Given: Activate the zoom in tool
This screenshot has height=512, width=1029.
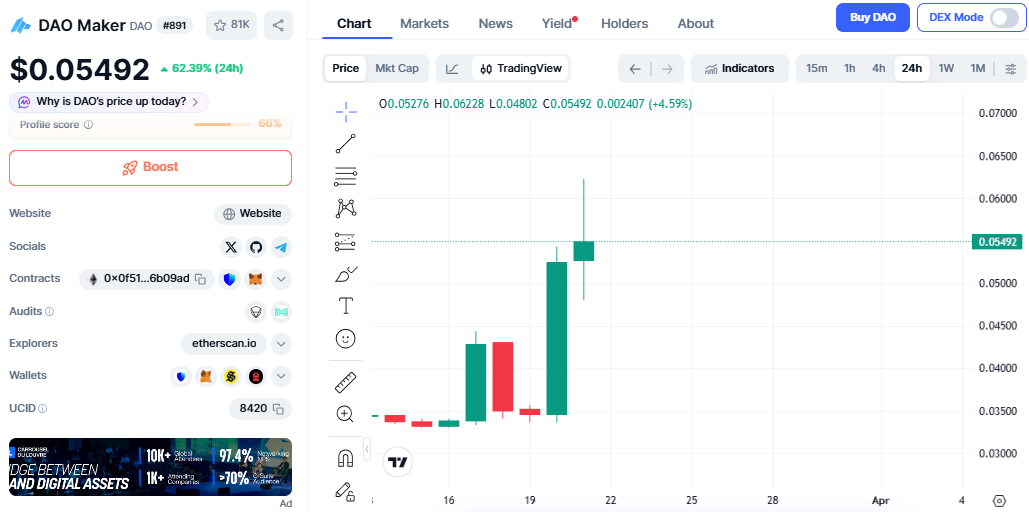Looking at the screenshot, I should (x=346, y=414).
